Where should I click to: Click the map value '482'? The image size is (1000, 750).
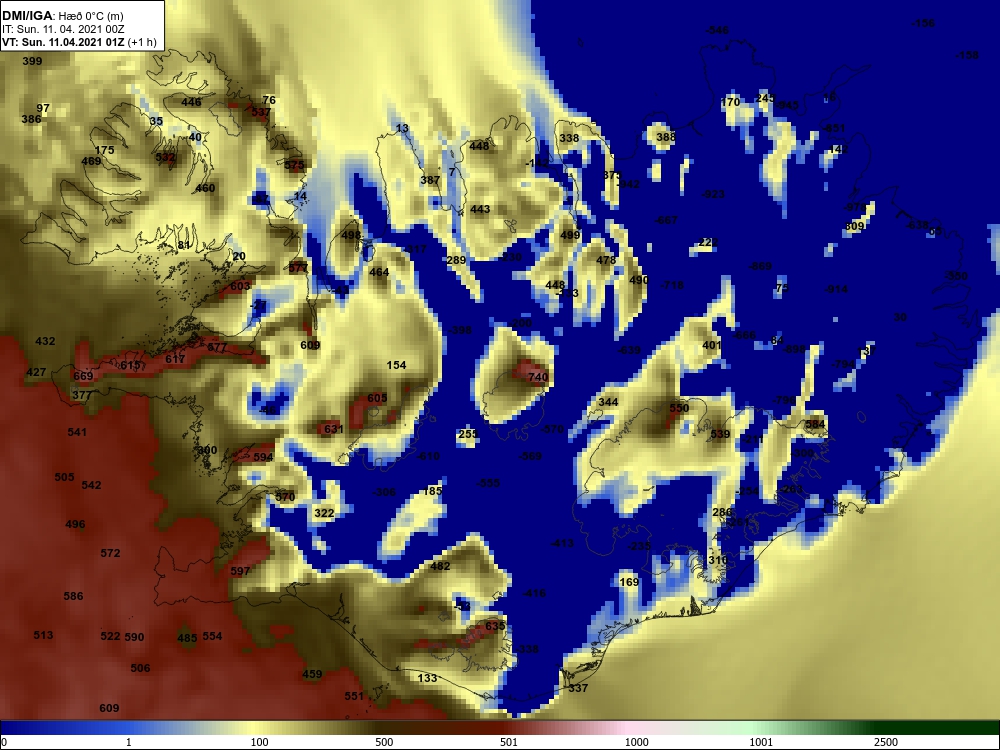(x=440, y=566)
